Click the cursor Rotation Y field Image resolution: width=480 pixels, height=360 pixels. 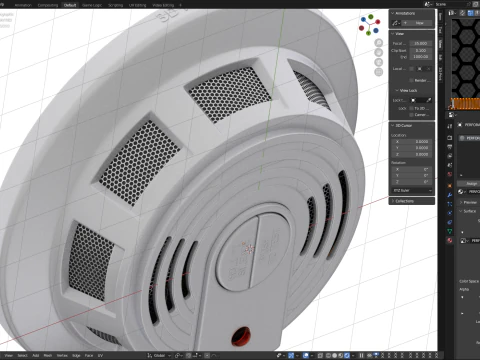[412, 175]
